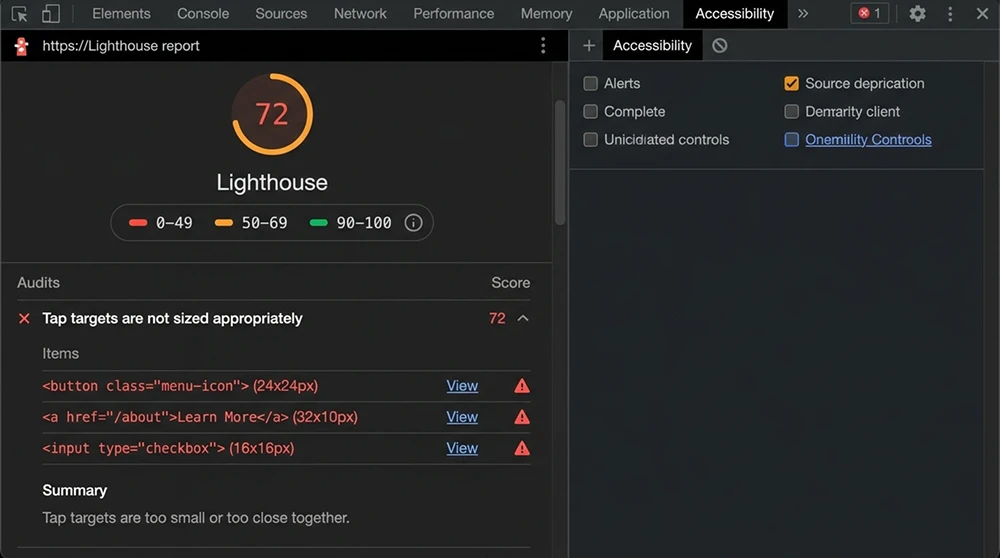1000x558 pixels.
Task: Select the a href="/about" Learn More code item
Action: pyautogui.click(x=200, y=417)
